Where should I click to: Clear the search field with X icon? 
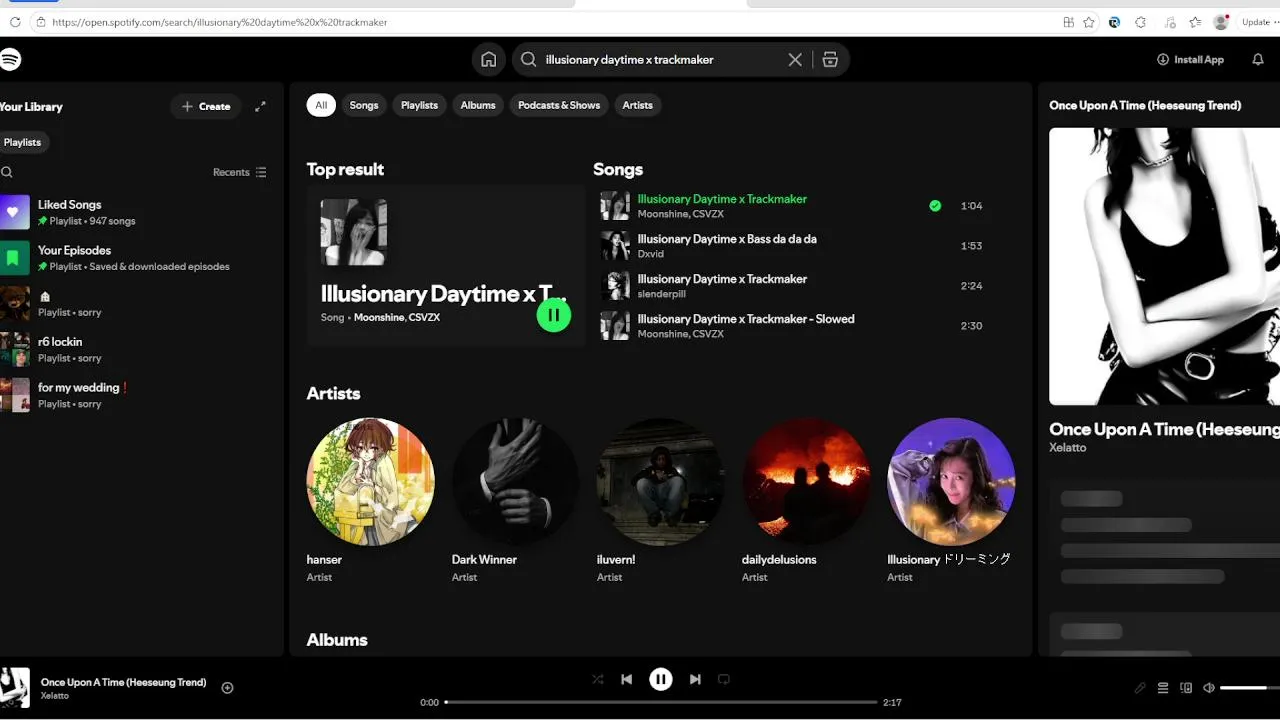pyautogui.click(x=795, y=60)
